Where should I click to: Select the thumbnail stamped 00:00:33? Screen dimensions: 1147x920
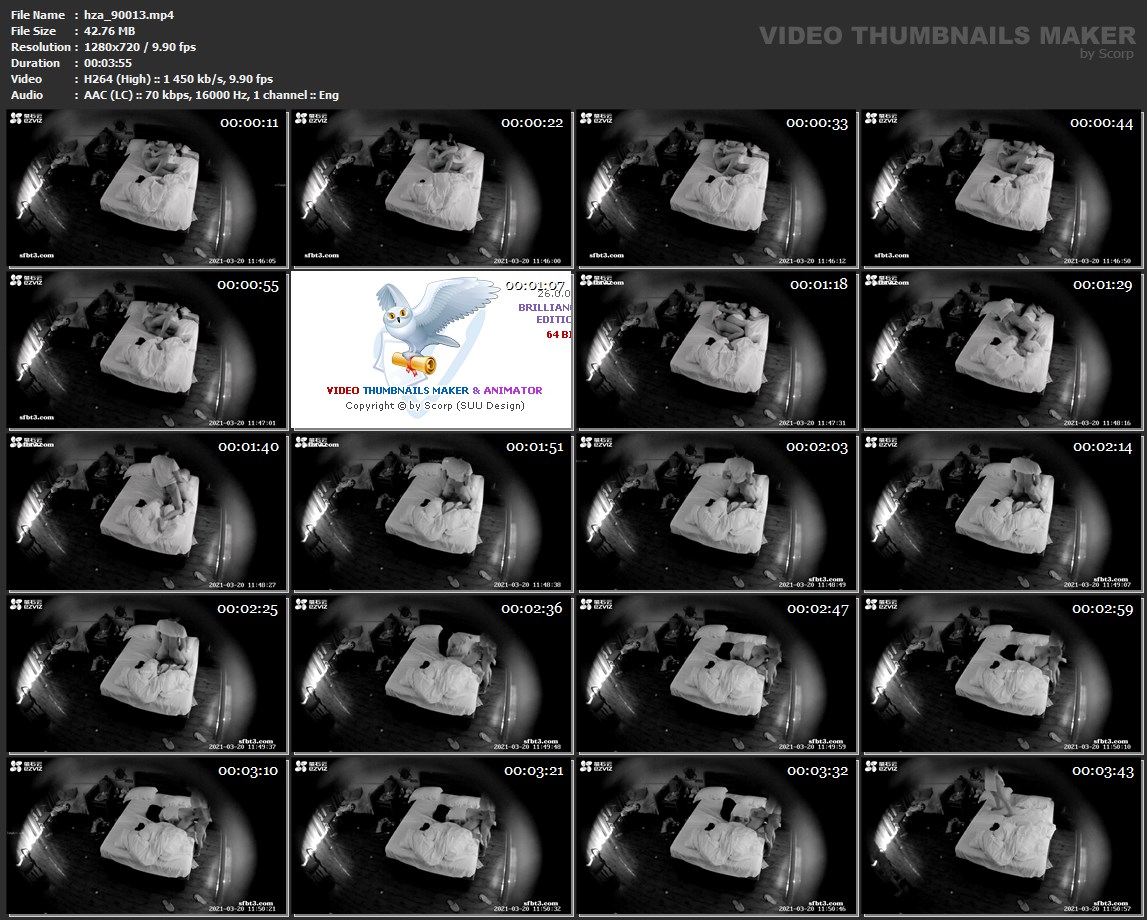(x=717, y=188)
